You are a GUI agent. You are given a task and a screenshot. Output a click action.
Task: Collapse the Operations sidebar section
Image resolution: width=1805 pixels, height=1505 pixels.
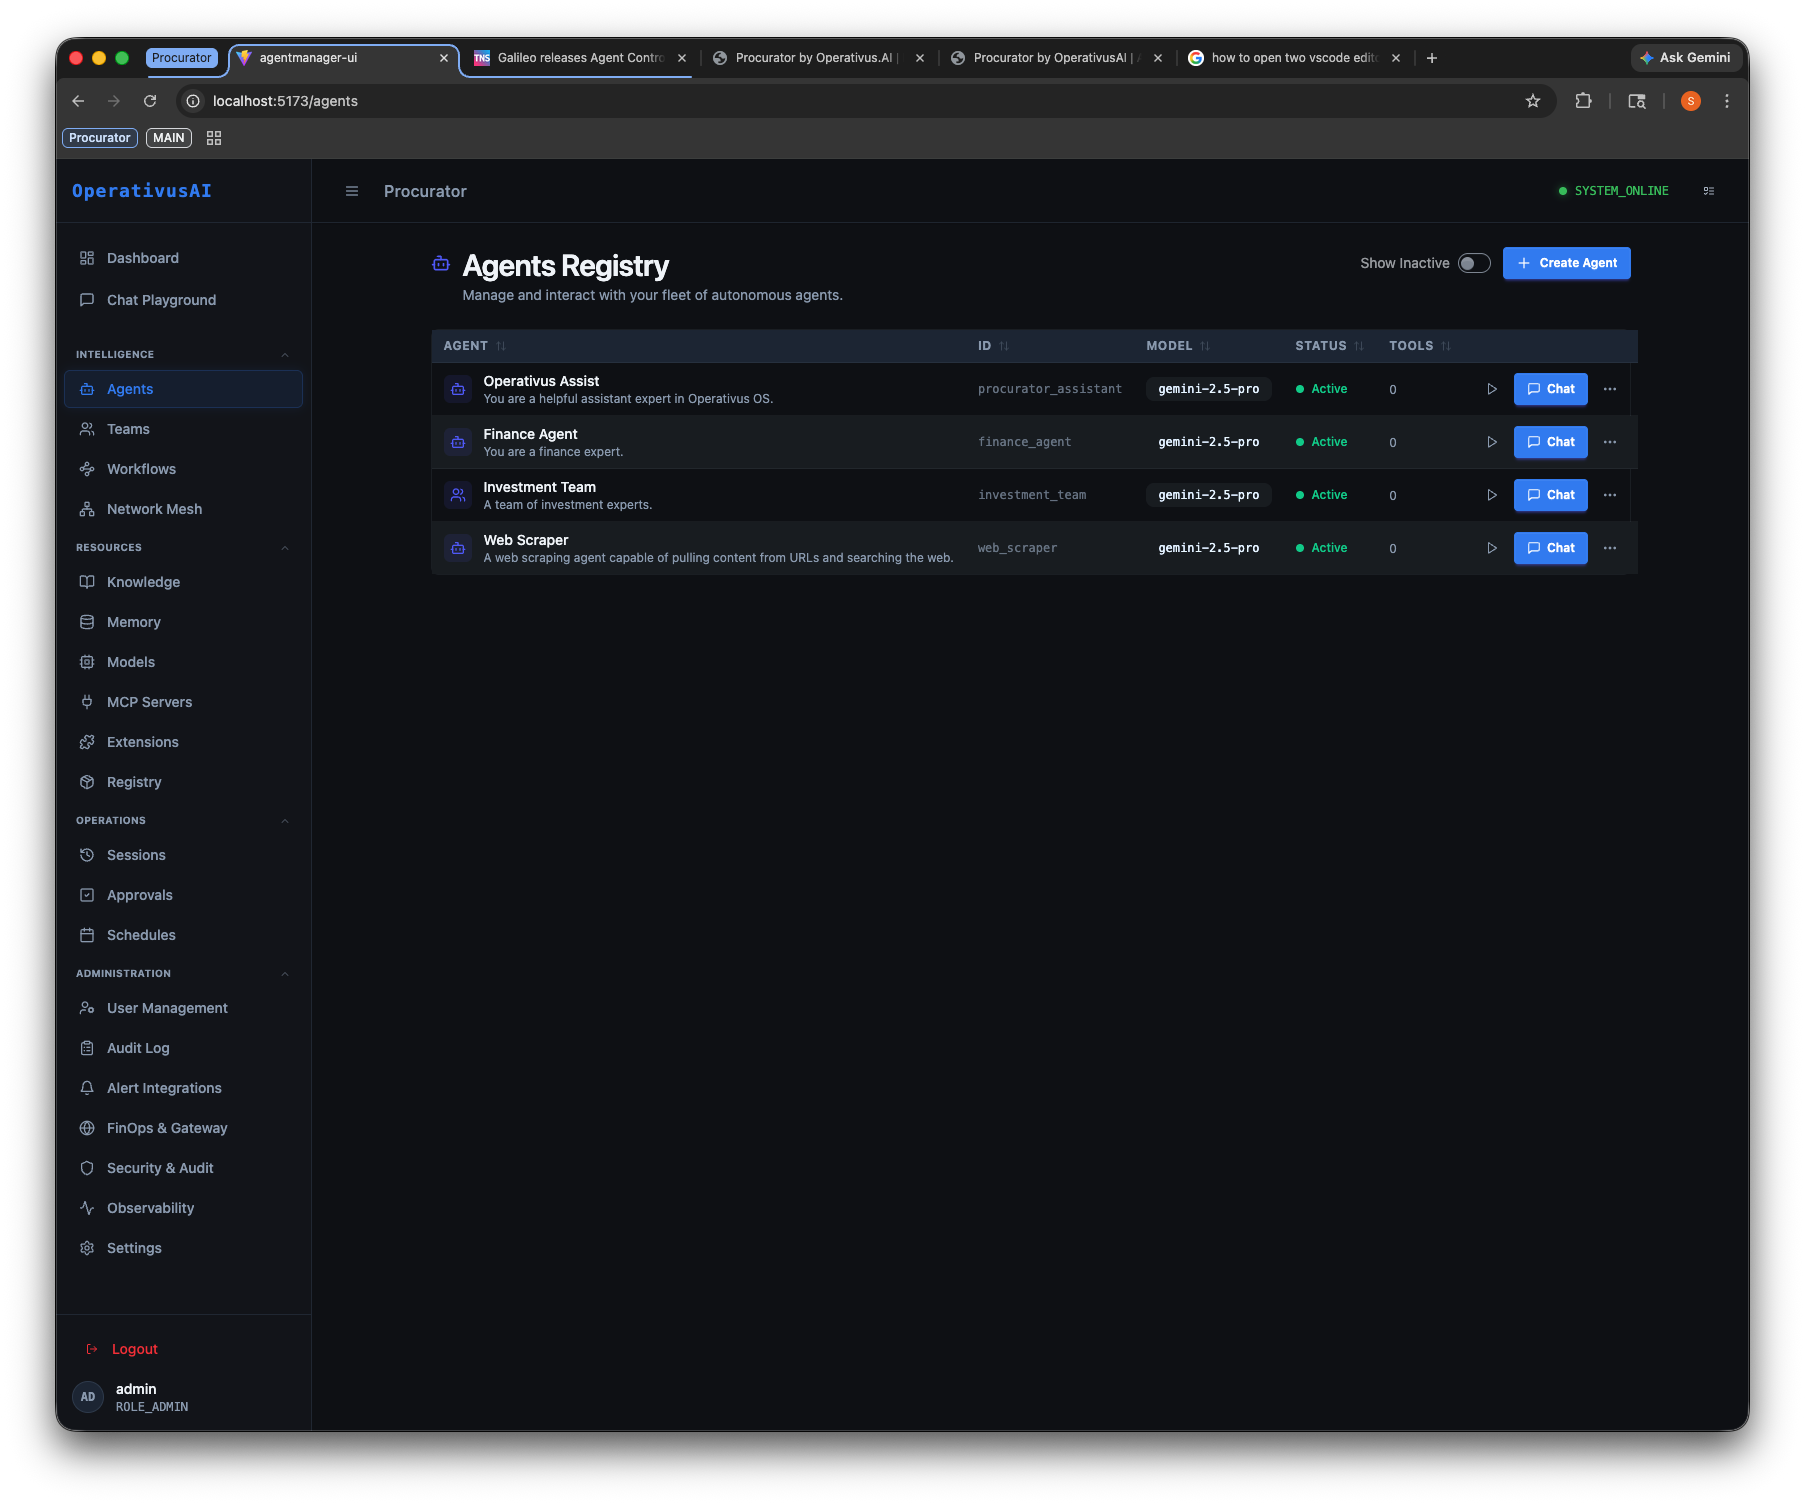[x=285, y=821]
